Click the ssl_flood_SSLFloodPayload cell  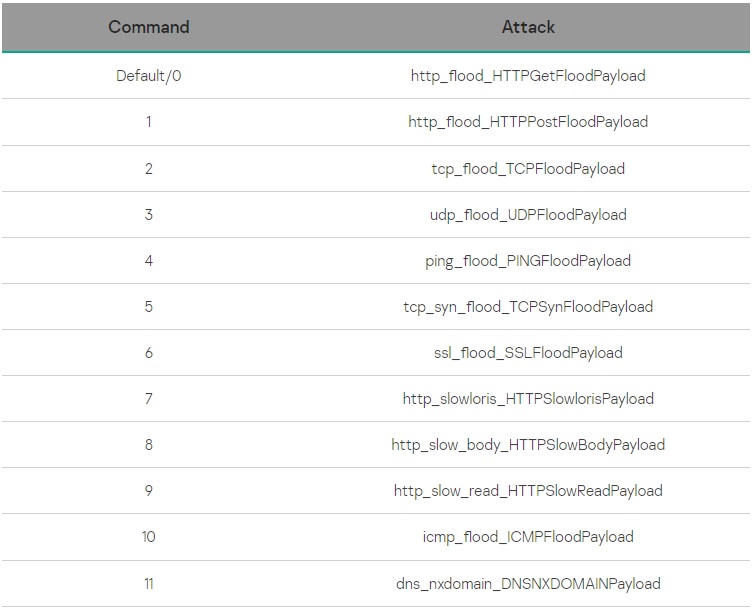coord(528,353)
